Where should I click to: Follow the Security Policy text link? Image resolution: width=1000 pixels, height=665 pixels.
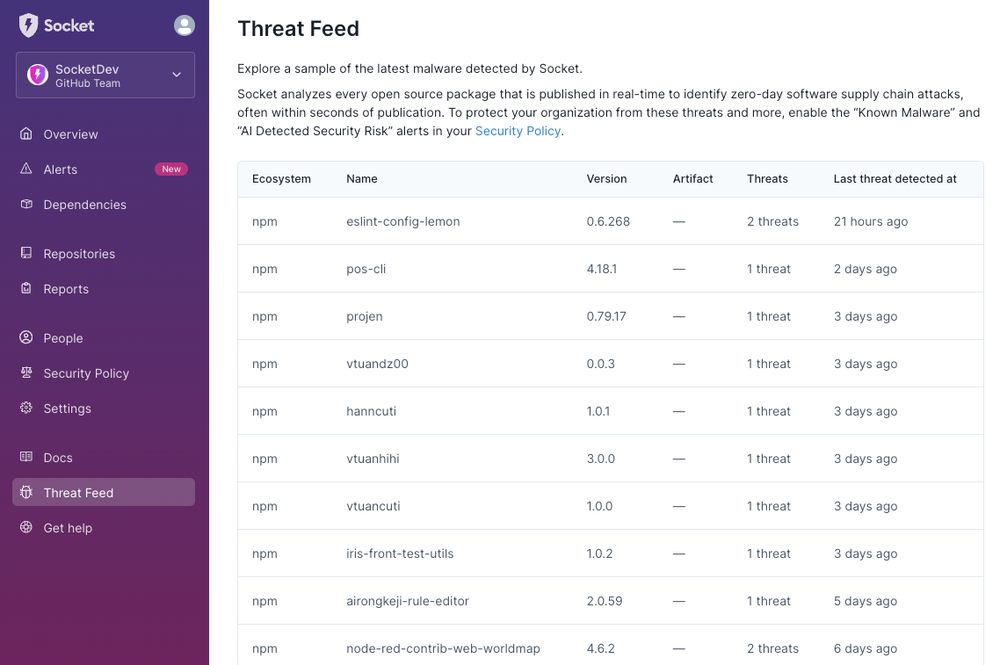[x=517, y=130]
